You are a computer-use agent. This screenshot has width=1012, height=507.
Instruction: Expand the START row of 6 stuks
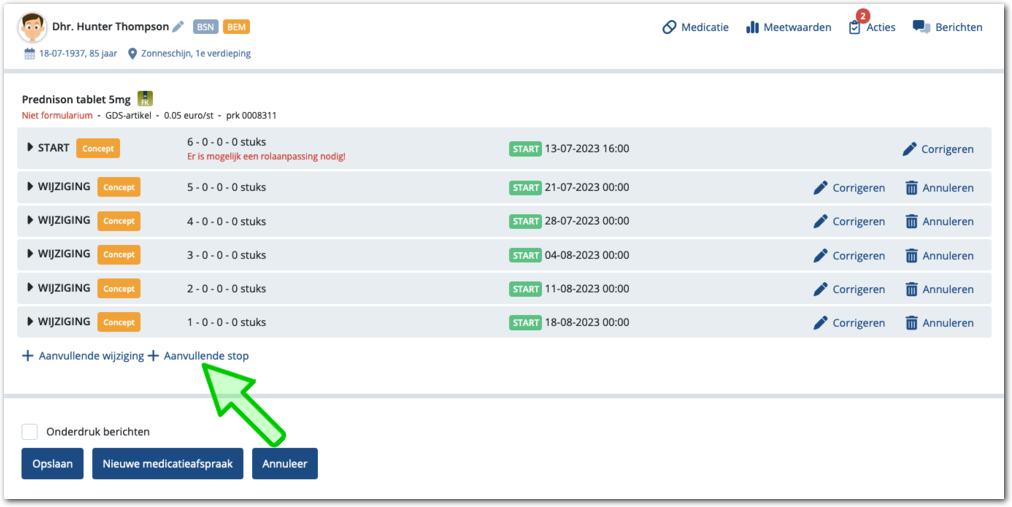[x=29, y=148]
